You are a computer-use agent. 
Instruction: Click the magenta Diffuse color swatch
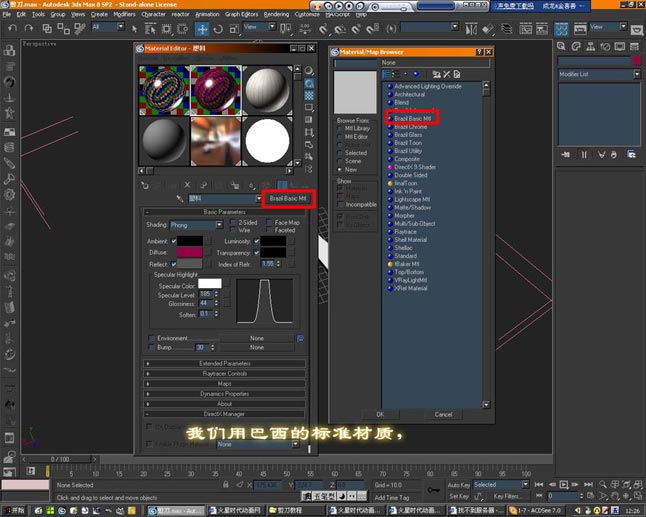click(190, 252)
